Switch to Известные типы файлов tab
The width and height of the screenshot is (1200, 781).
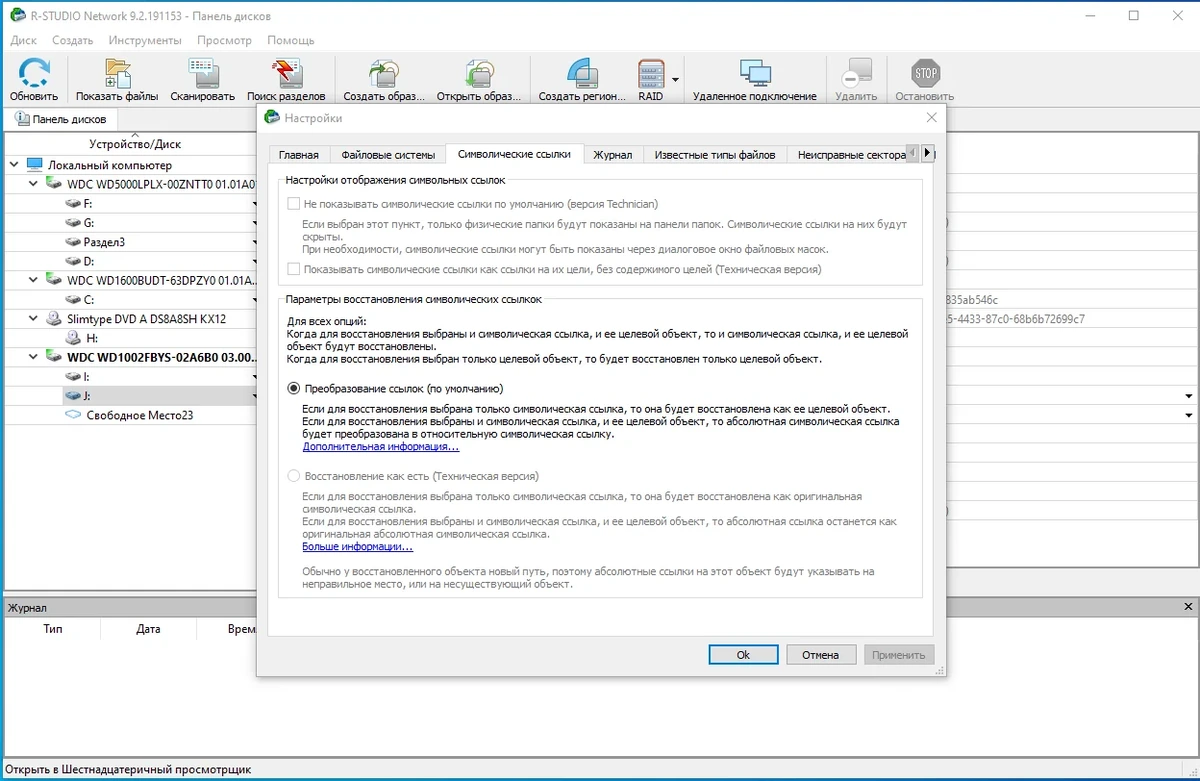pyautogui.click(x=714, y=155)
